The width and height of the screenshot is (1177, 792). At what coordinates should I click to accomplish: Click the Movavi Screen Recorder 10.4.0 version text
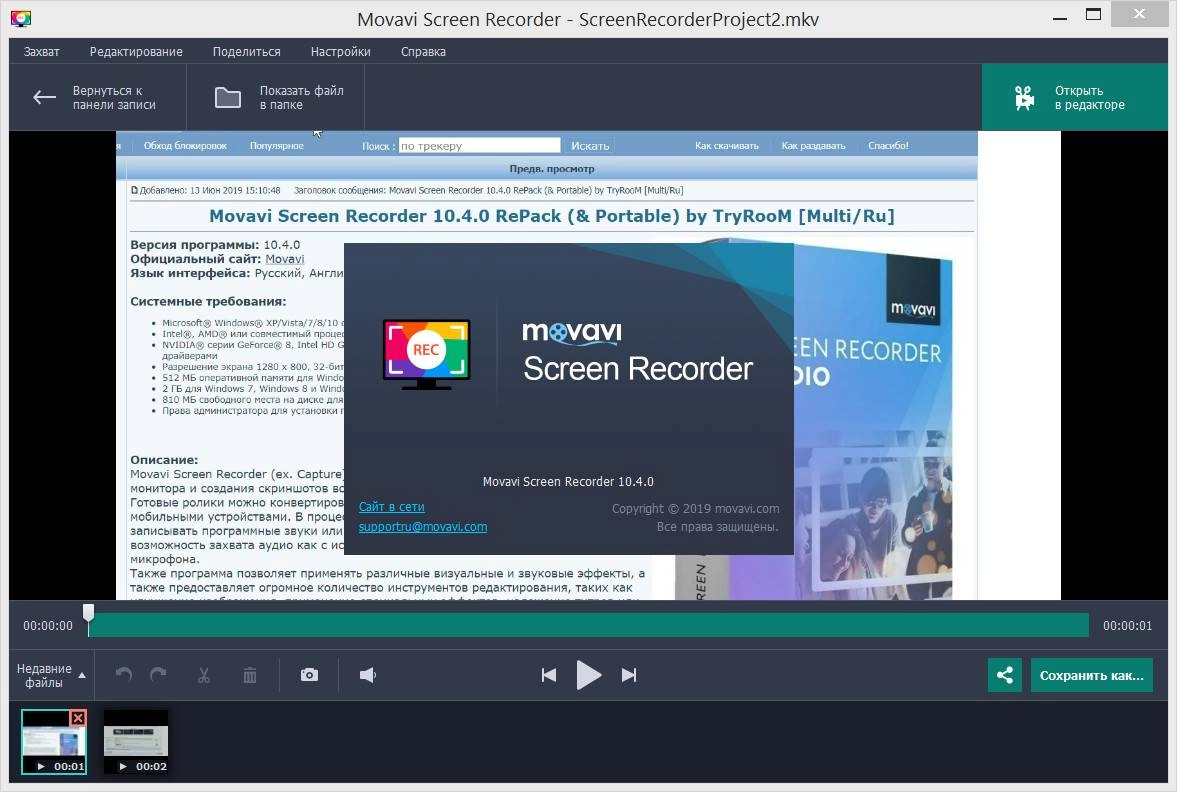tap(568, 481)
